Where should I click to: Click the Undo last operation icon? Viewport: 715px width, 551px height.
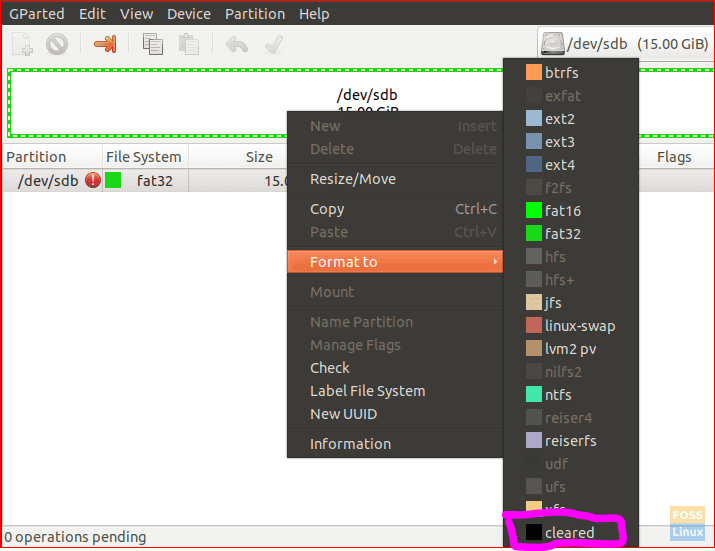point(237,44)
